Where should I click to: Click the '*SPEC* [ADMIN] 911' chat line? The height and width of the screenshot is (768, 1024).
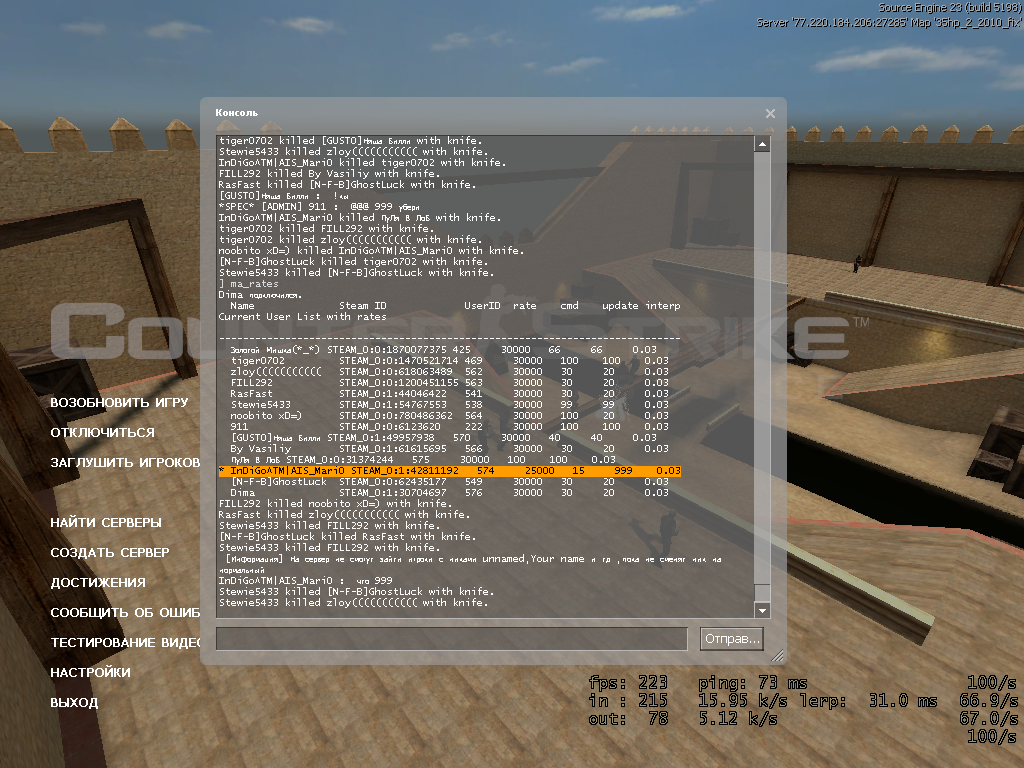319,206
